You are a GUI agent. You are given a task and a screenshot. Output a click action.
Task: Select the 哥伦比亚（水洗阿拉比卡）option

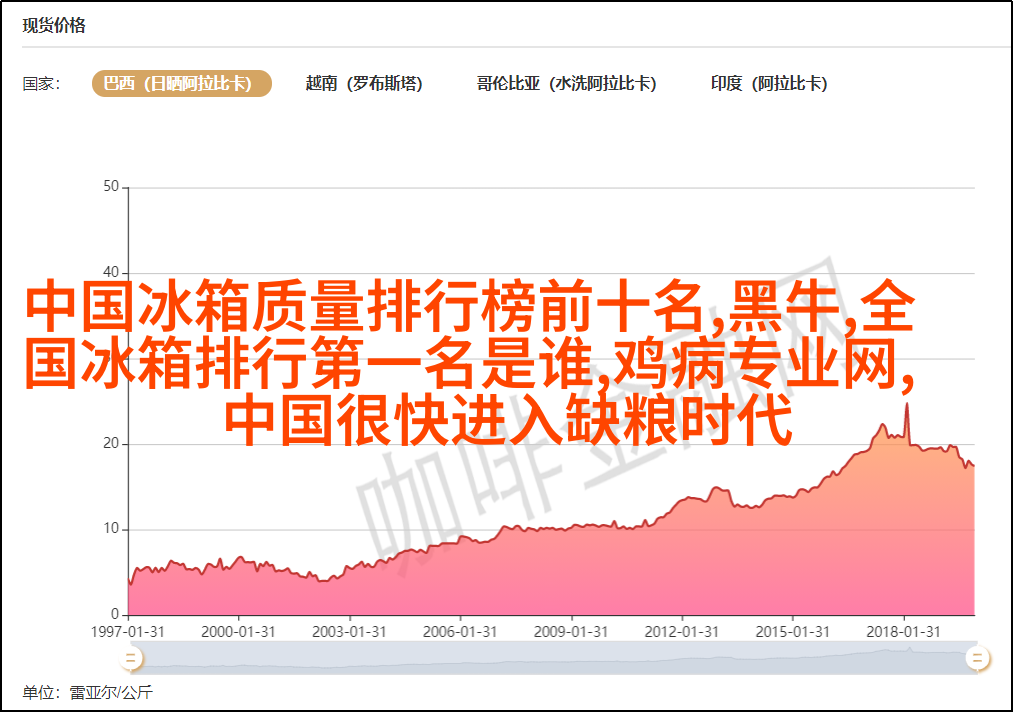pos(566,84)
